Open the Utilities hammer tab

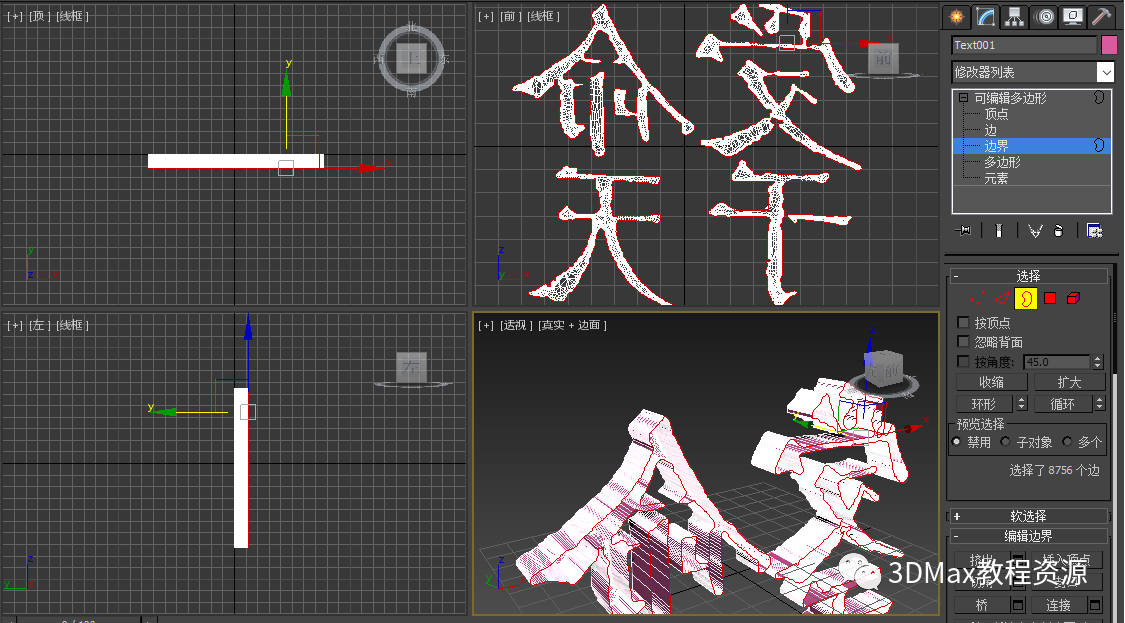(x=1101, y=17)
